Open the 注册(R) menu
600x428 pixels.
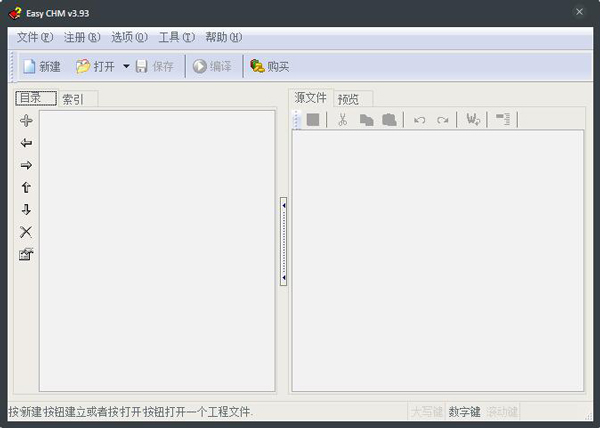click(x=82, y=37)
